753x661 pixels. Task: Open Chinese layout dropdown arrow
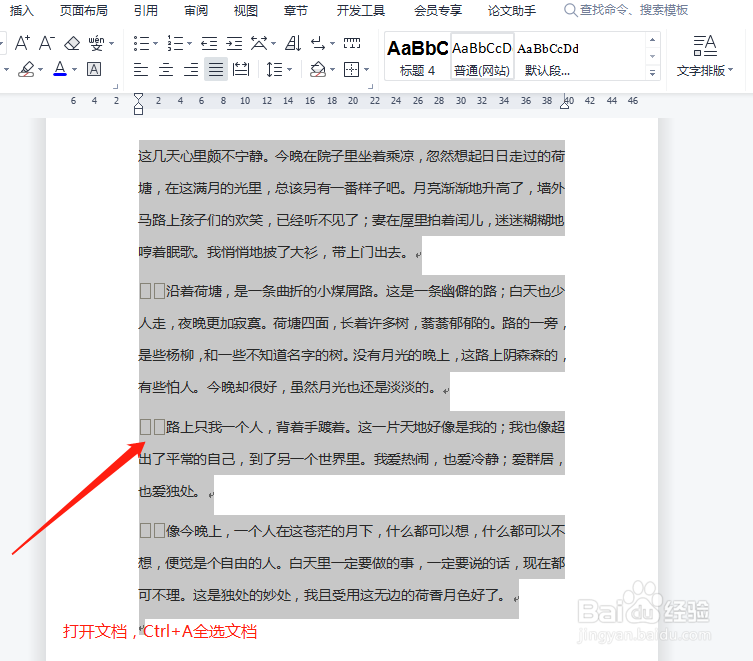[x=273, y=44]
